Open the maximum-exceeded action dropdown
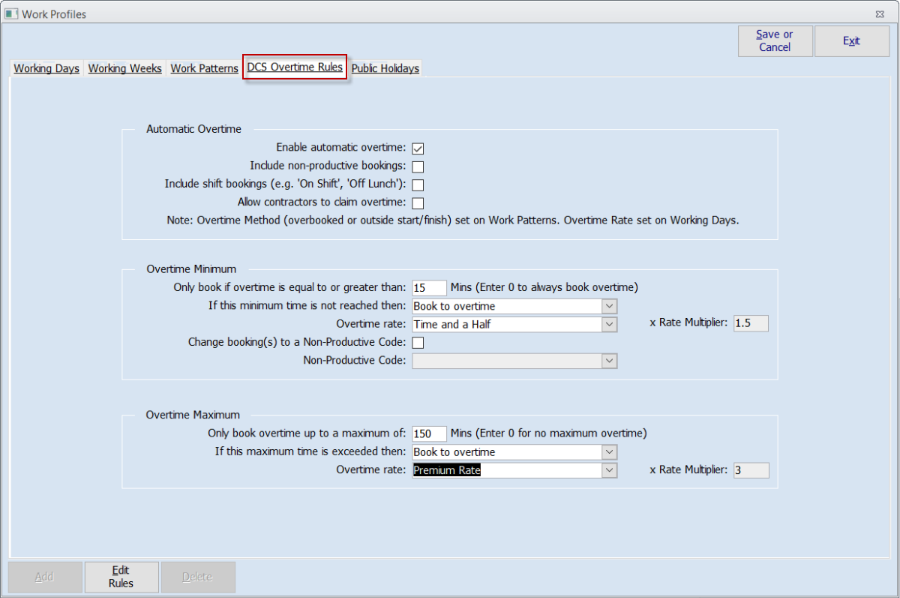 point(609,452)
